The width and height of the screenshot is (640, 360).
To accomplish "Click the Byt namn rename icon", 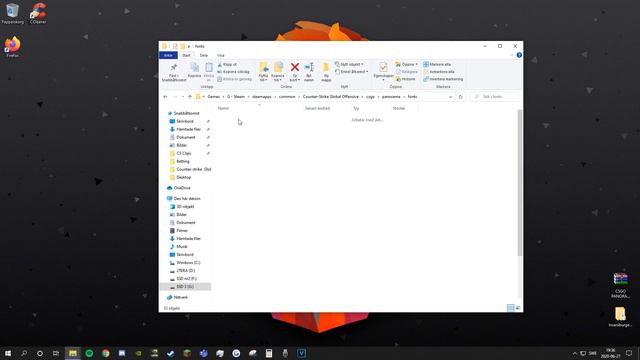I will (x=309, y=67).
